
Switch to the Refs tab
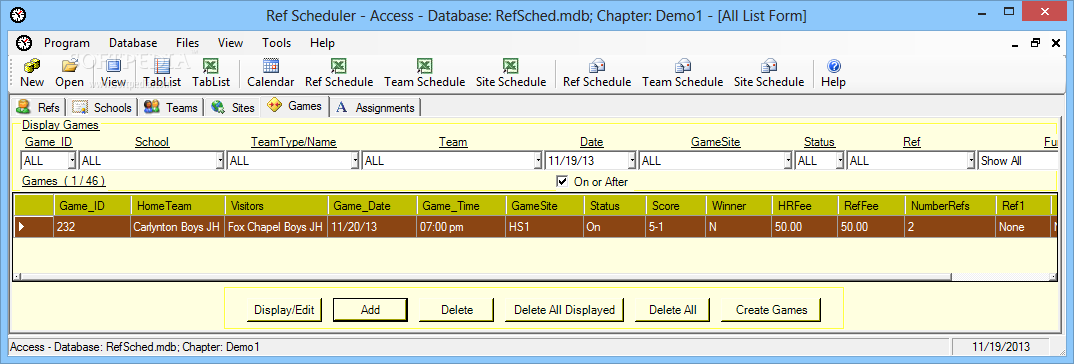pyautogui.click(x=39, y=107)
